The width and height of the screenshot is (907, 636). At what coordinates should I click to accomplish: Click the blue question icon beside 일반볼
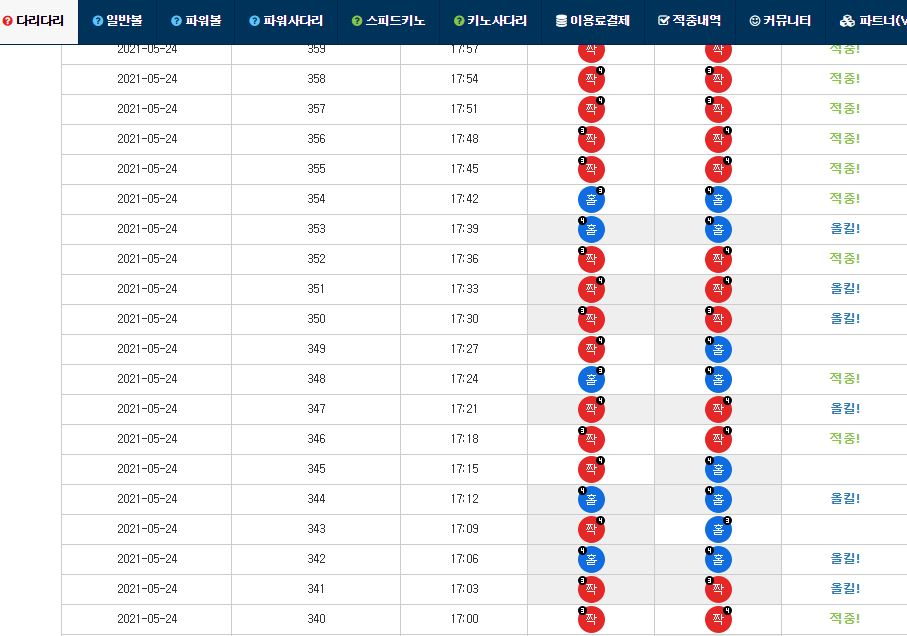[x=97, y=21]
